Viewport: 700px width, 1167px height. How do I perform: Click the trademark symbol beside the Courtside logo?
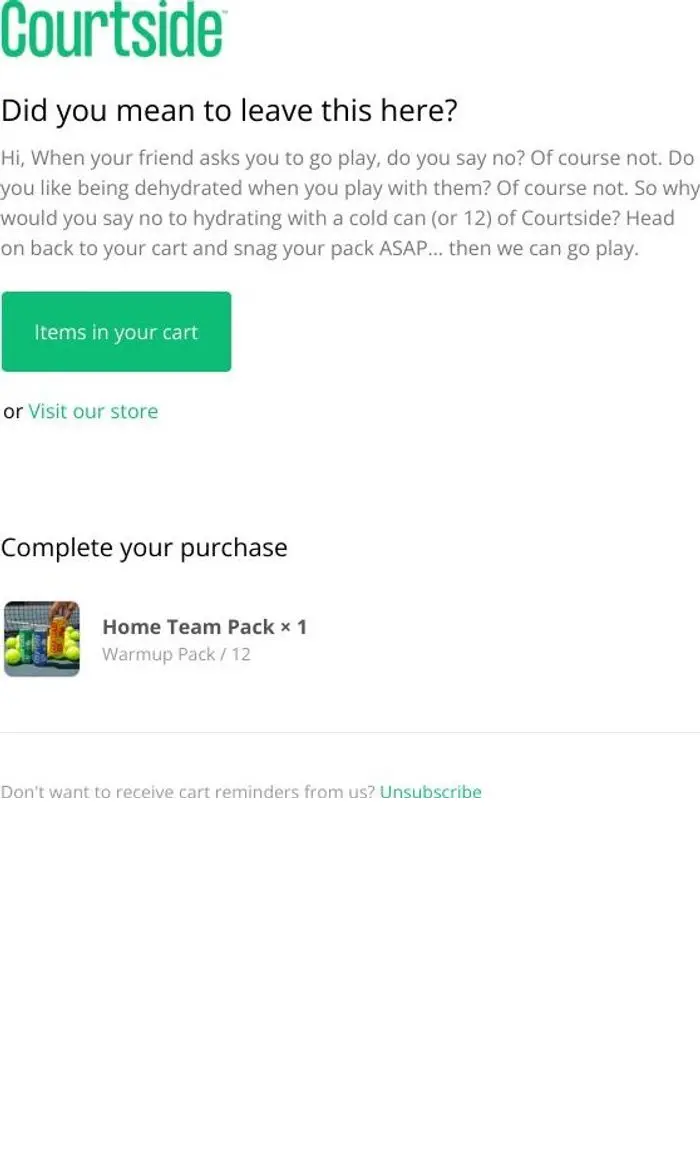(x=224, y=12)
